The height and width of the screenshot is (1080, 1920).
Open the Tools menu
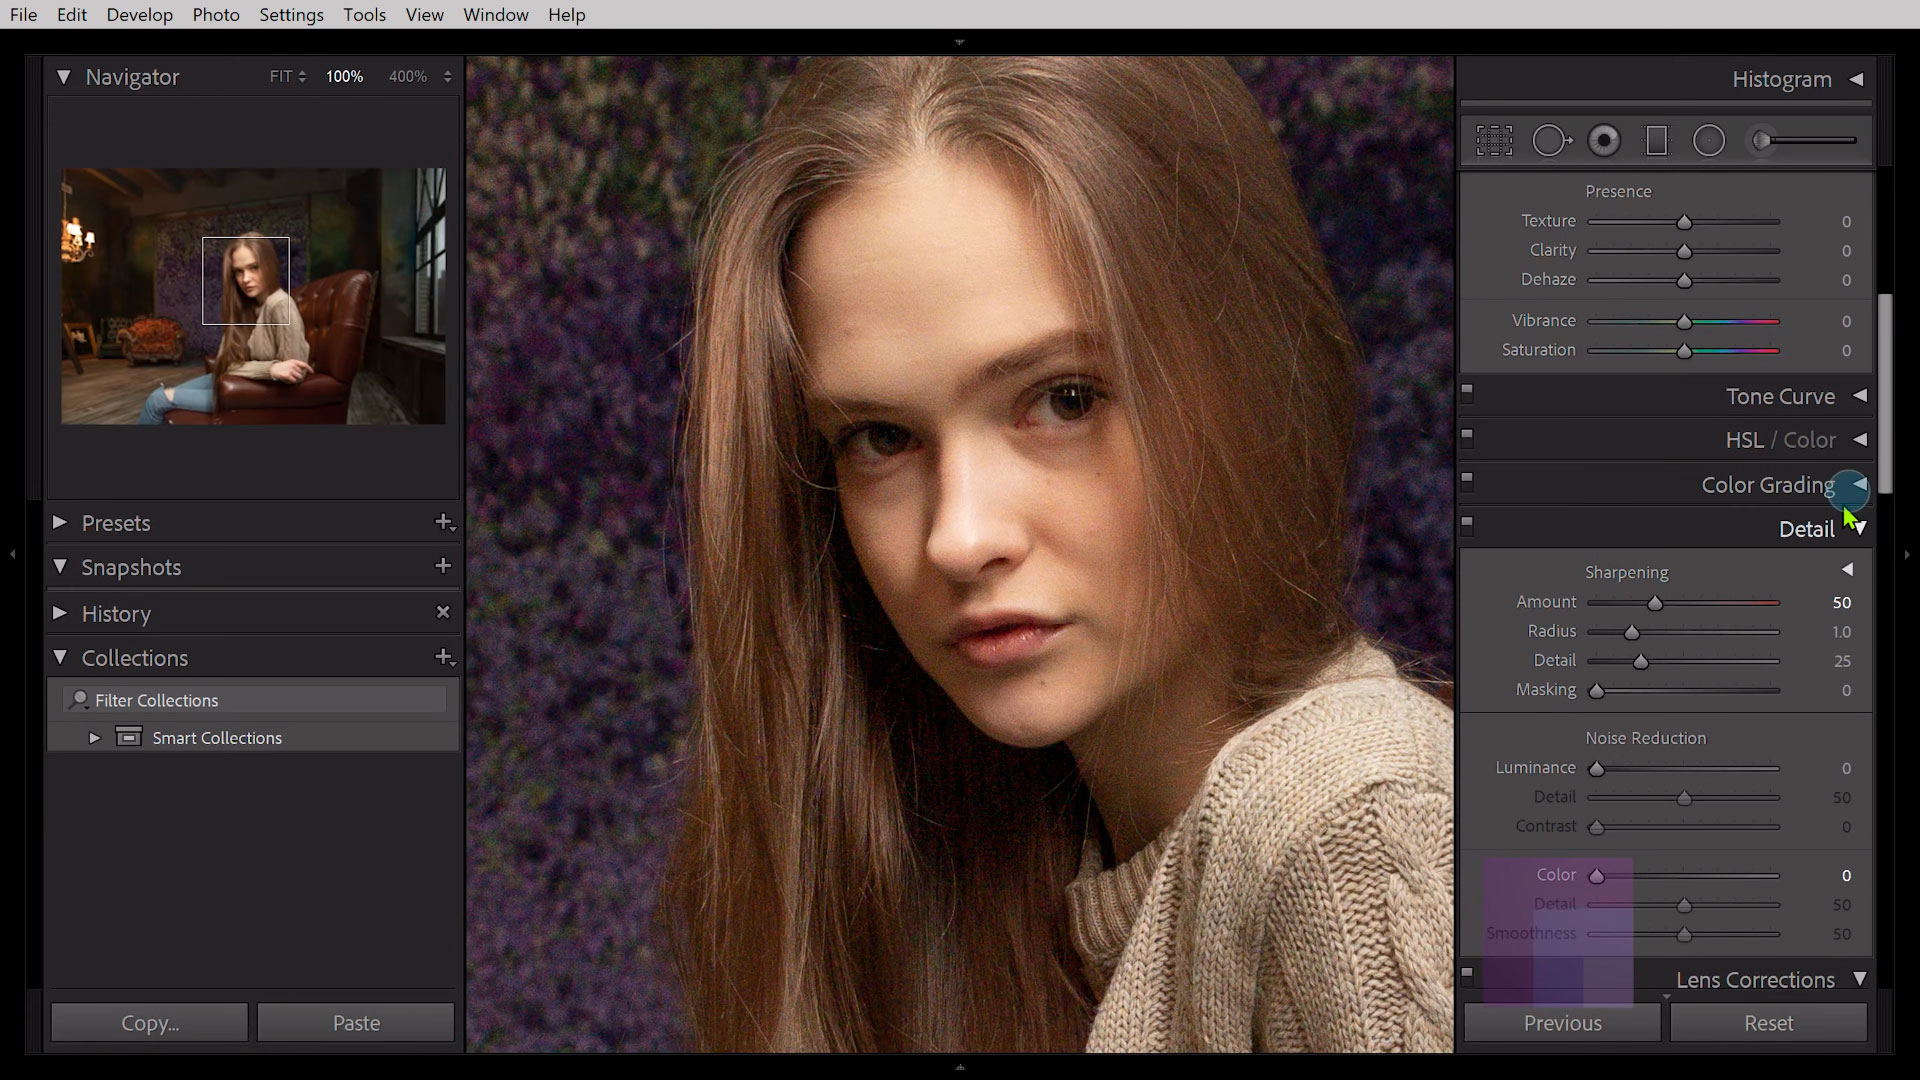tap(364, 15)
